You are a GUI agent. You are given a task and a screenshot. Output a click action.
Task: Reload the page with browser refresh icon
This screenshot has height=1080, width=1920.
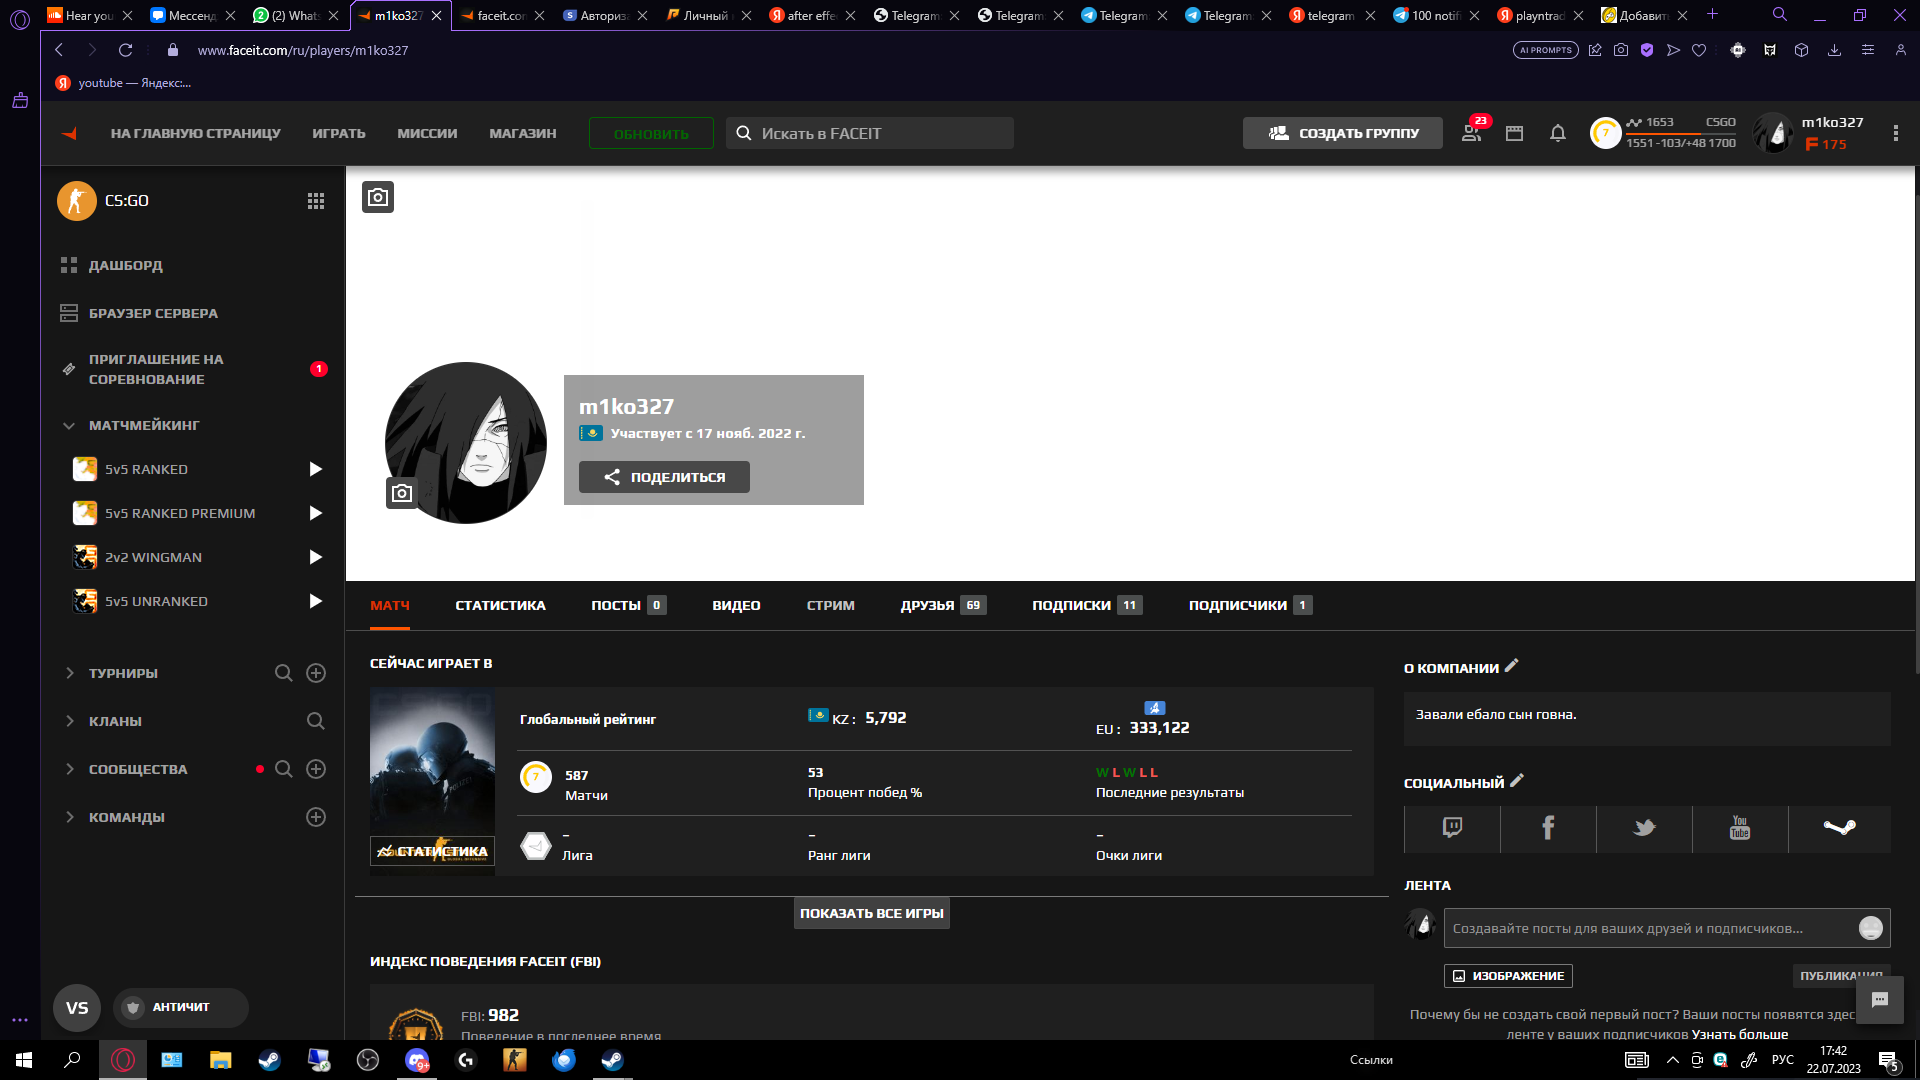[125, 50]
